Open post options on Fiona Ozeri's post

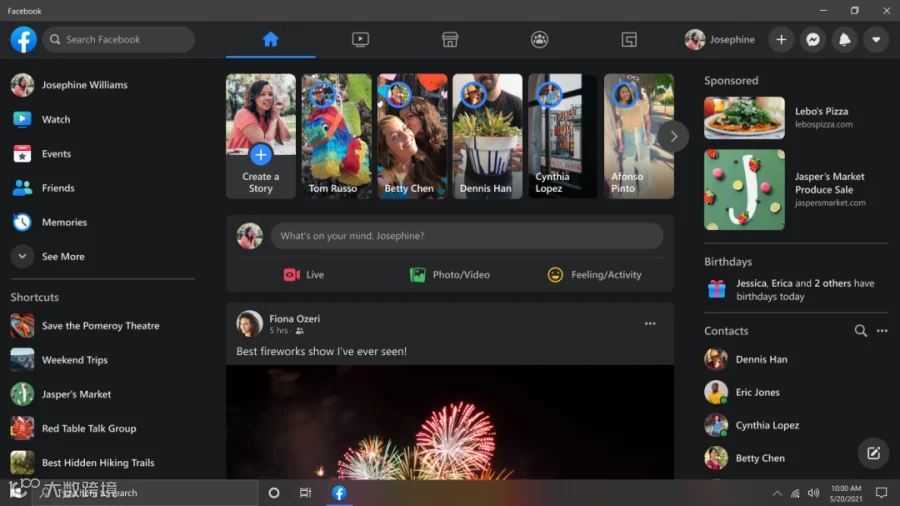coord(650,324)
